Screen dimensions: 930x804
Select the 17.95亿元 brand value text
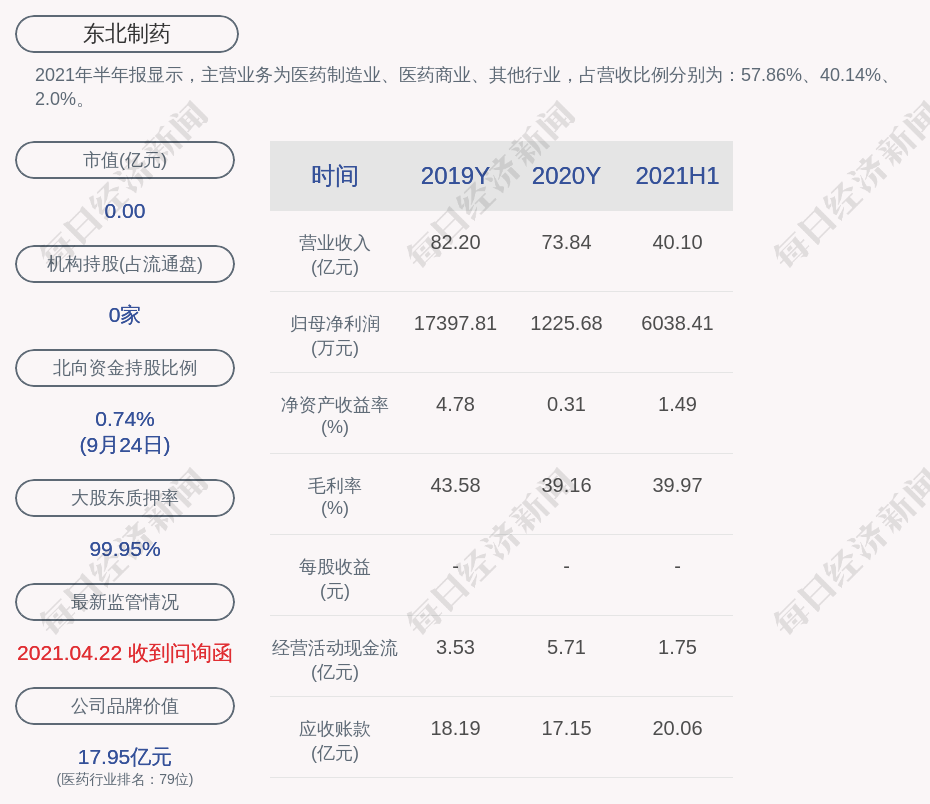coord(125,757)
